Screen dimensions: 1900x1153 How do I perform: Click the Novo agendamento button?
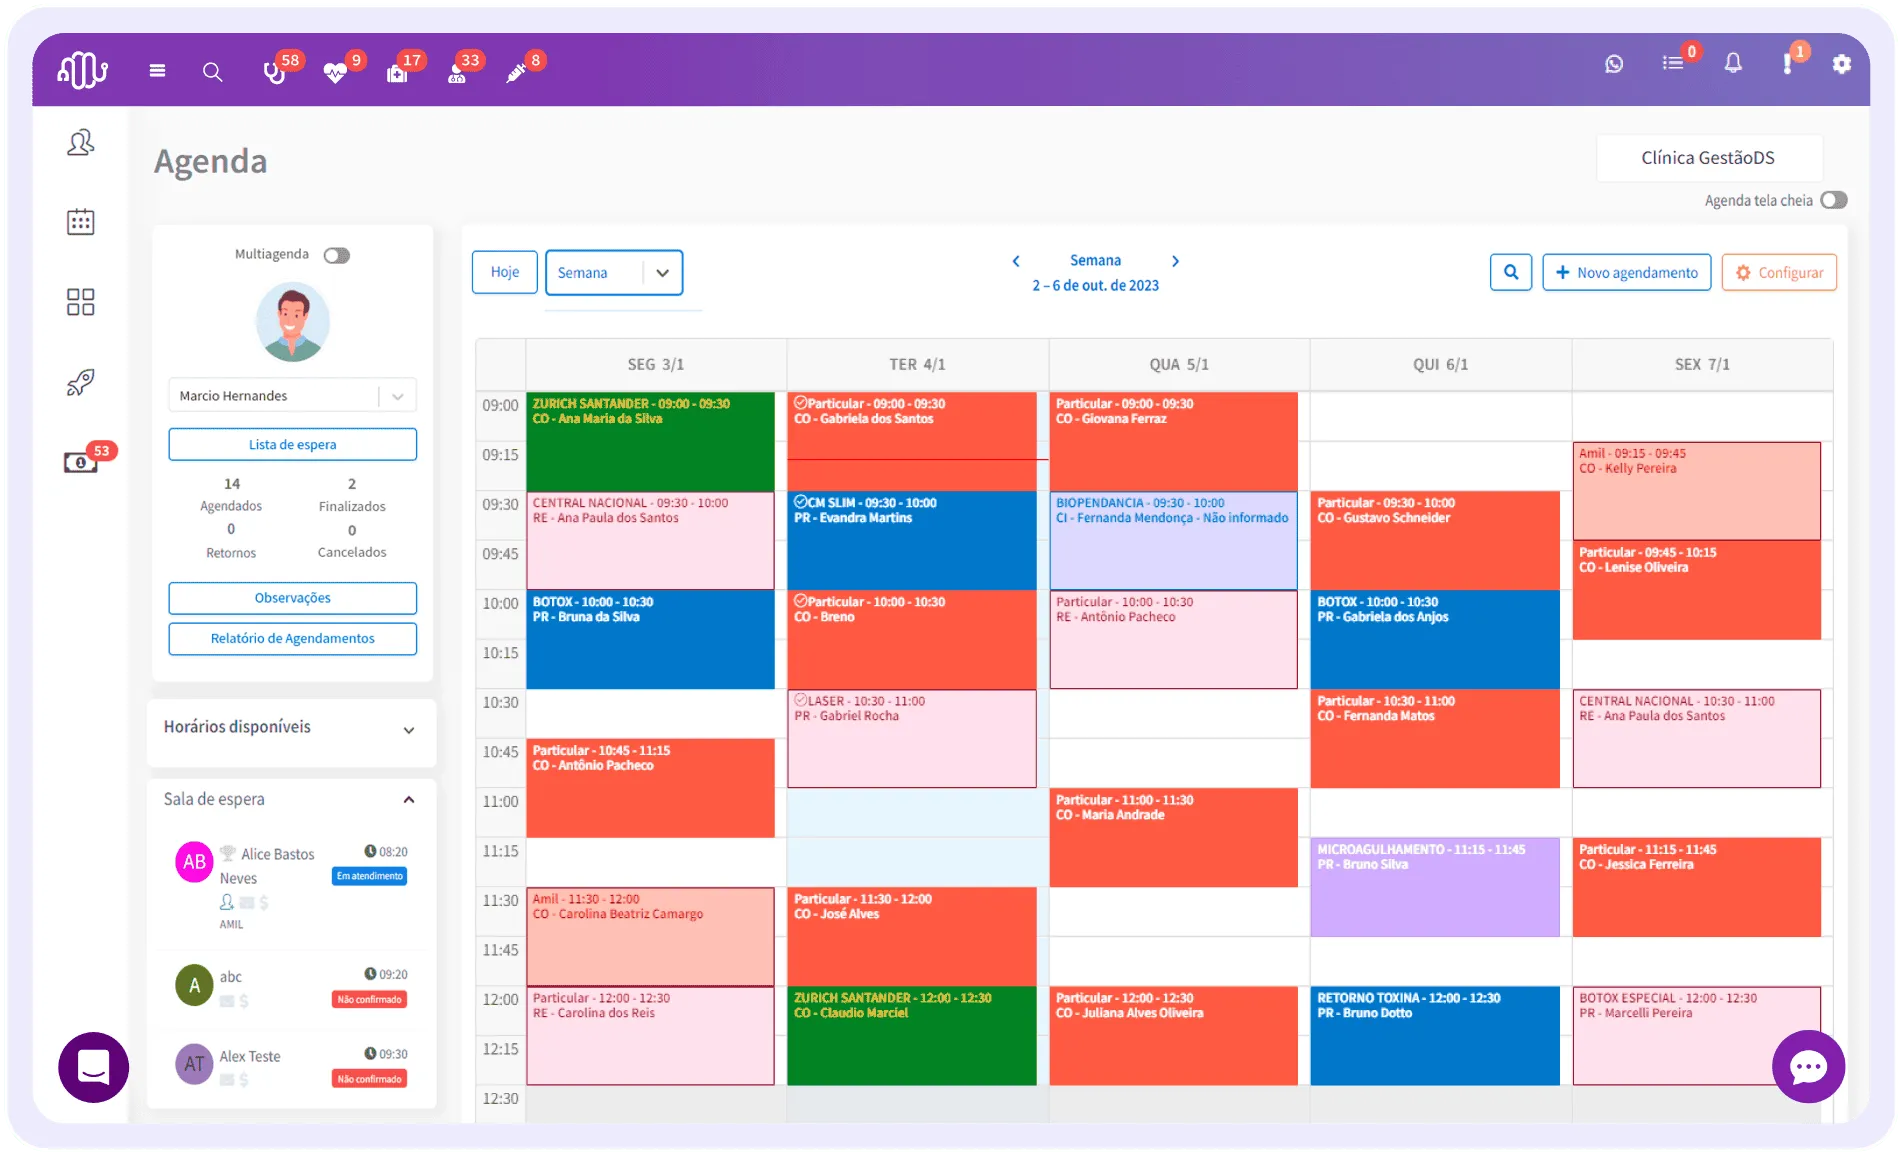[x=1626, y=273]
